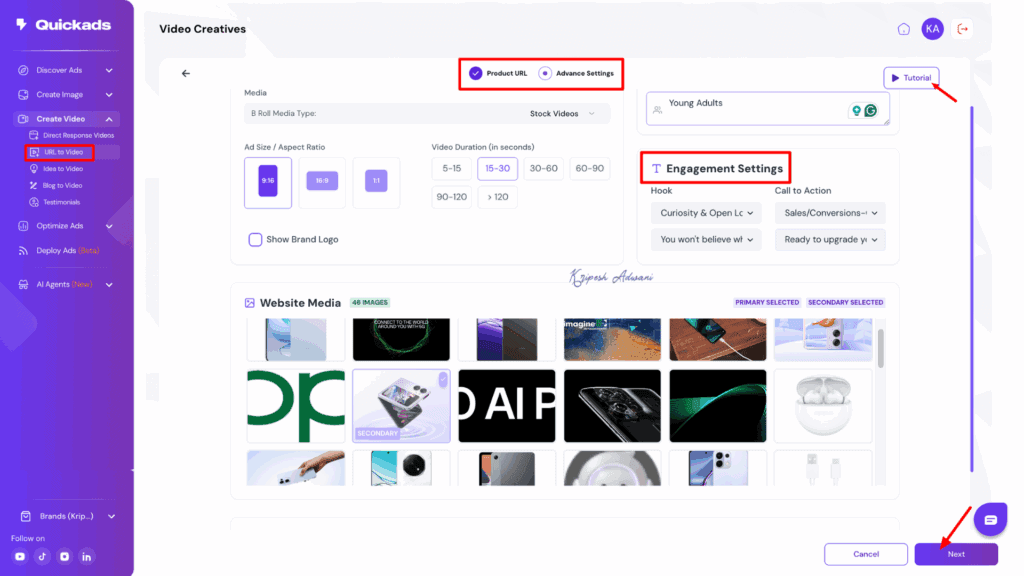The image size is (1024, 576).
Task: Select Idea to Video option
Action: click(x=62, y=168)
